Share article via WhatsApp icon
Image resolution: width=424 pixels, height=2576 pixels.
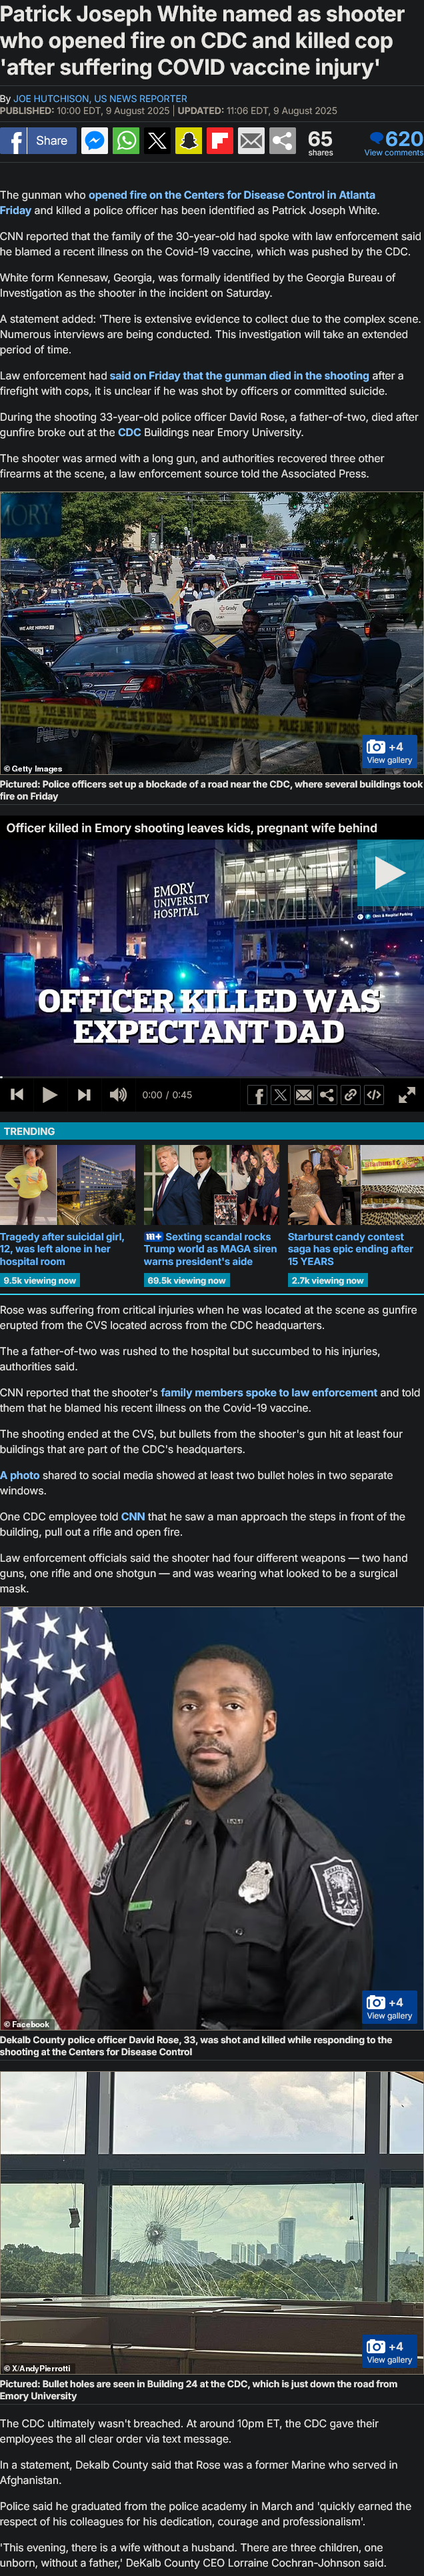point(126,141)
